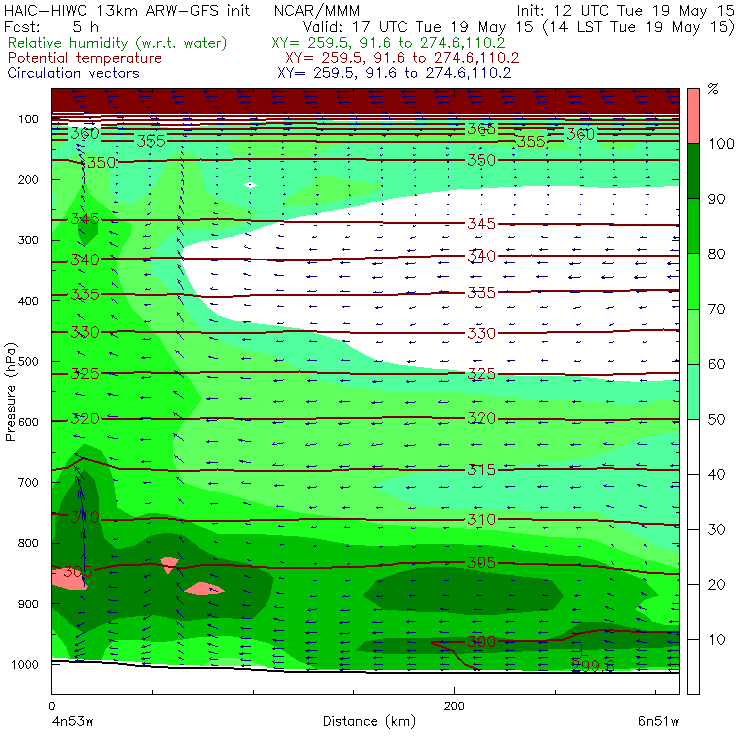Viewport: 740px width, 740px height.
Task: Click the 'NCAR/MMM' header text
Action: point(317,11)
